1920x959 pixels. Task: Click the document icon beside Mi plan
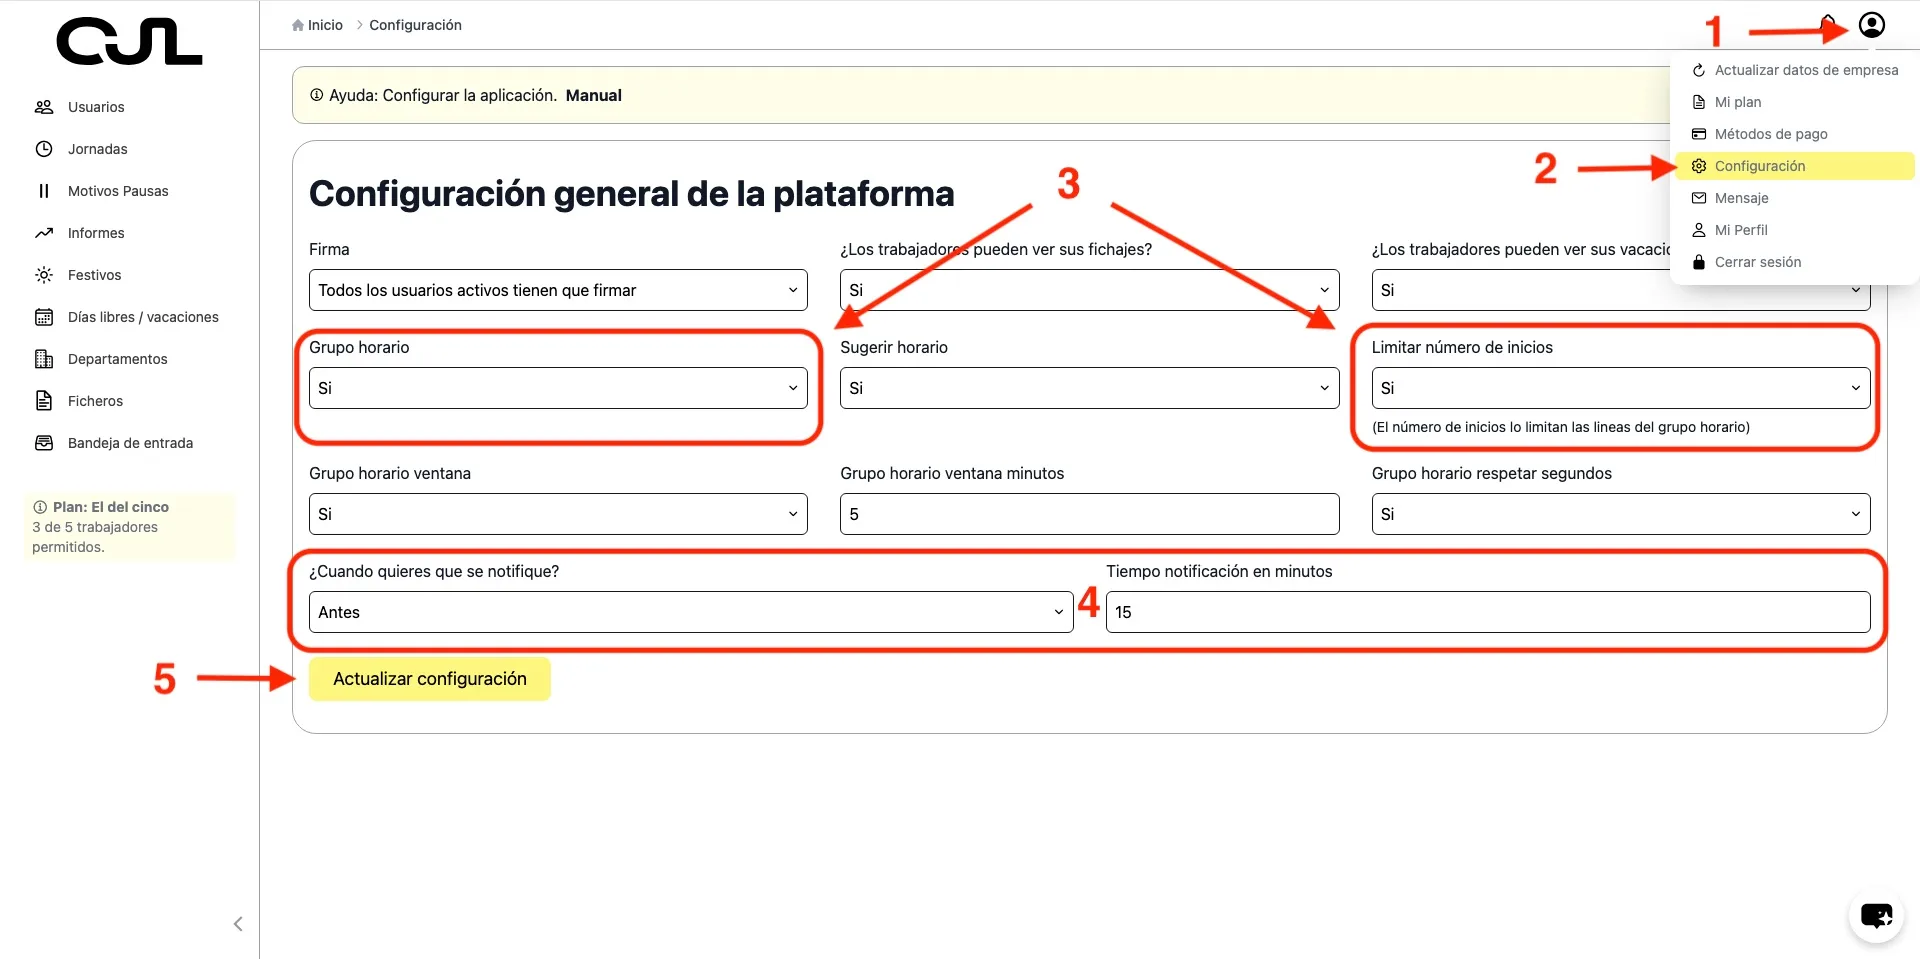pyautogui.click(x=1699, y=102)
